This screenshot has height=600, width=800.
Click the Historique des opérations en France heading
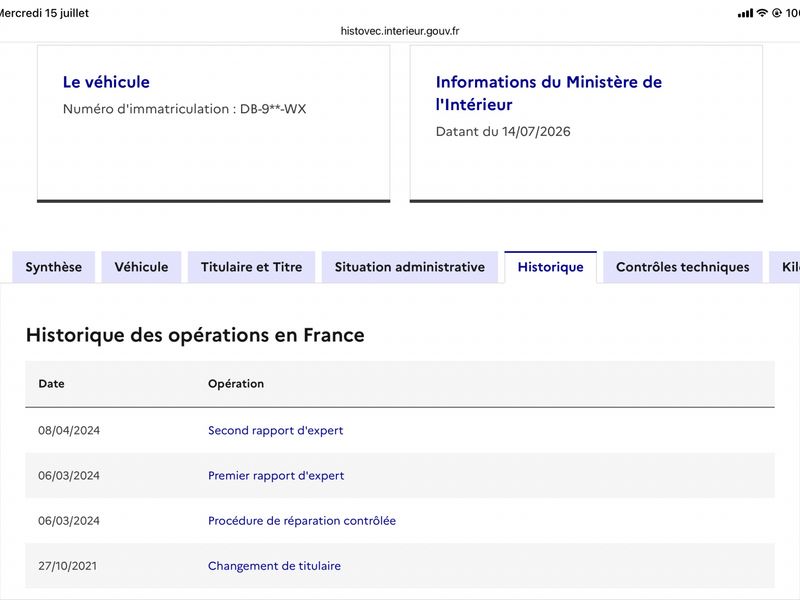coord(195,335)
